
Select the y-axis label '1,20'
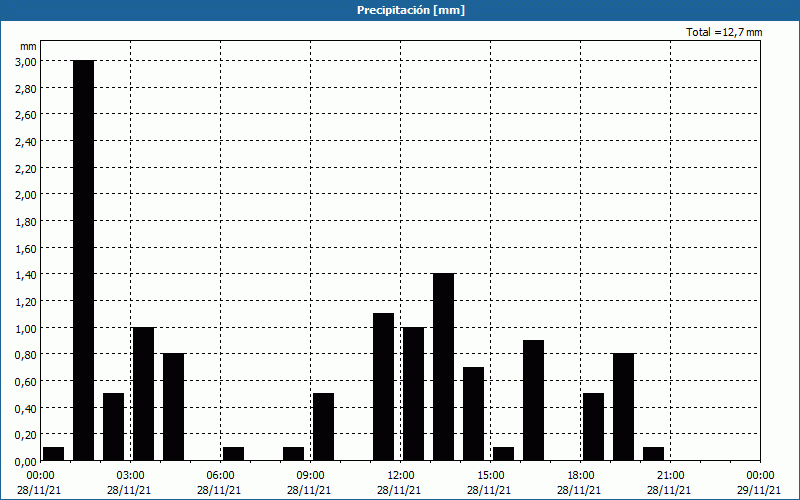(27, 302)
